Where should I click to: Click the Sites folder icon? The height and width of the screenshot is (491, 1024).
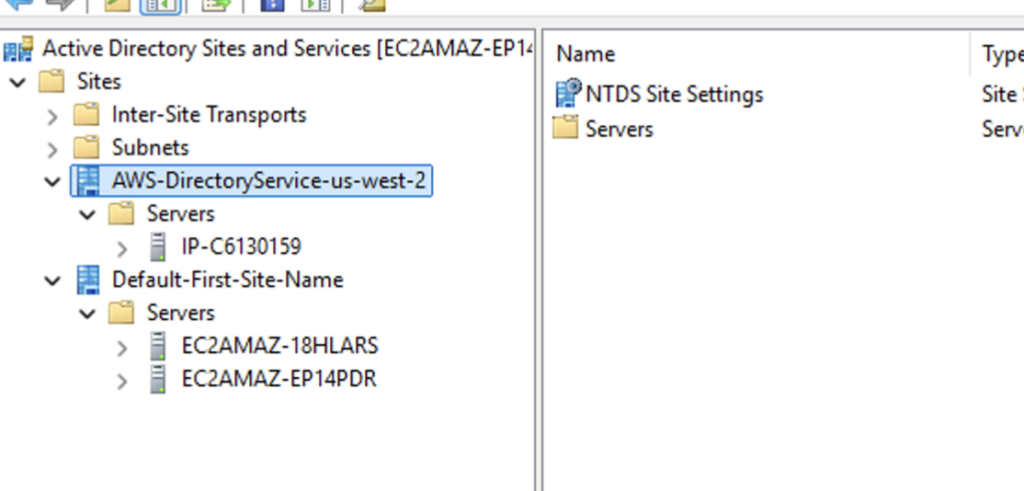52,81
